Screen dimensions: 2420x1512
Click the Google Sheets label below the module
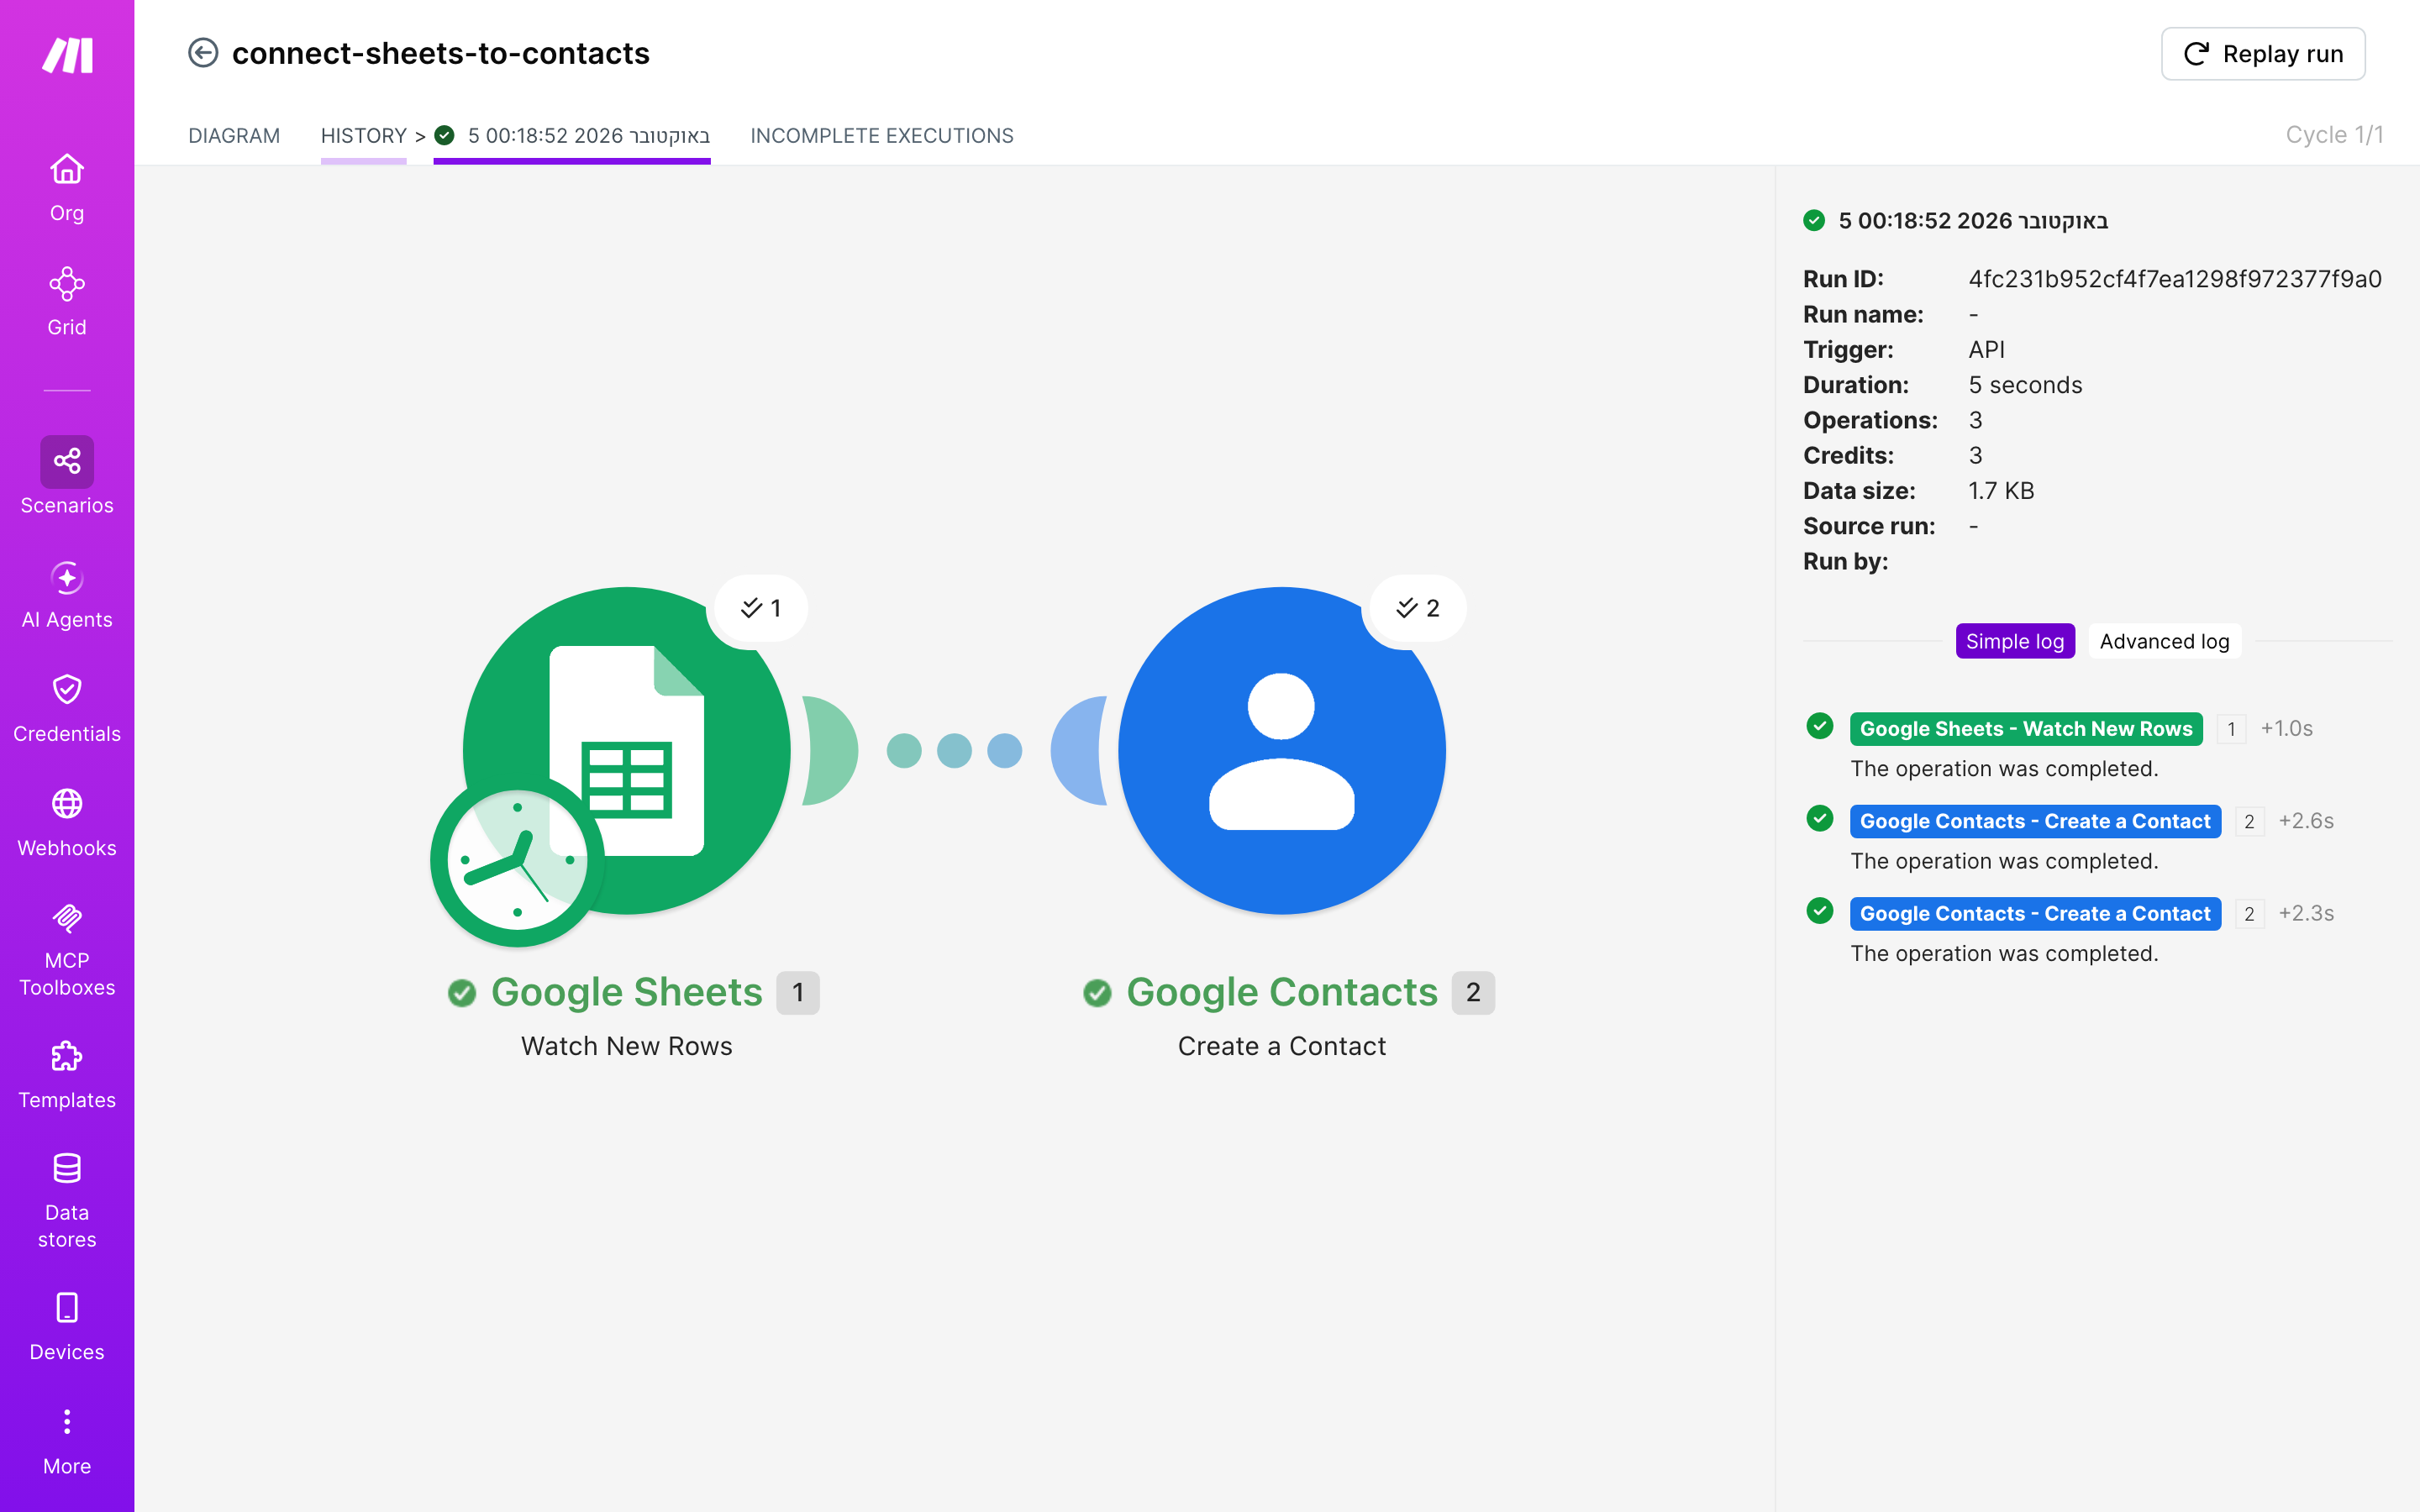coord(627,992)
